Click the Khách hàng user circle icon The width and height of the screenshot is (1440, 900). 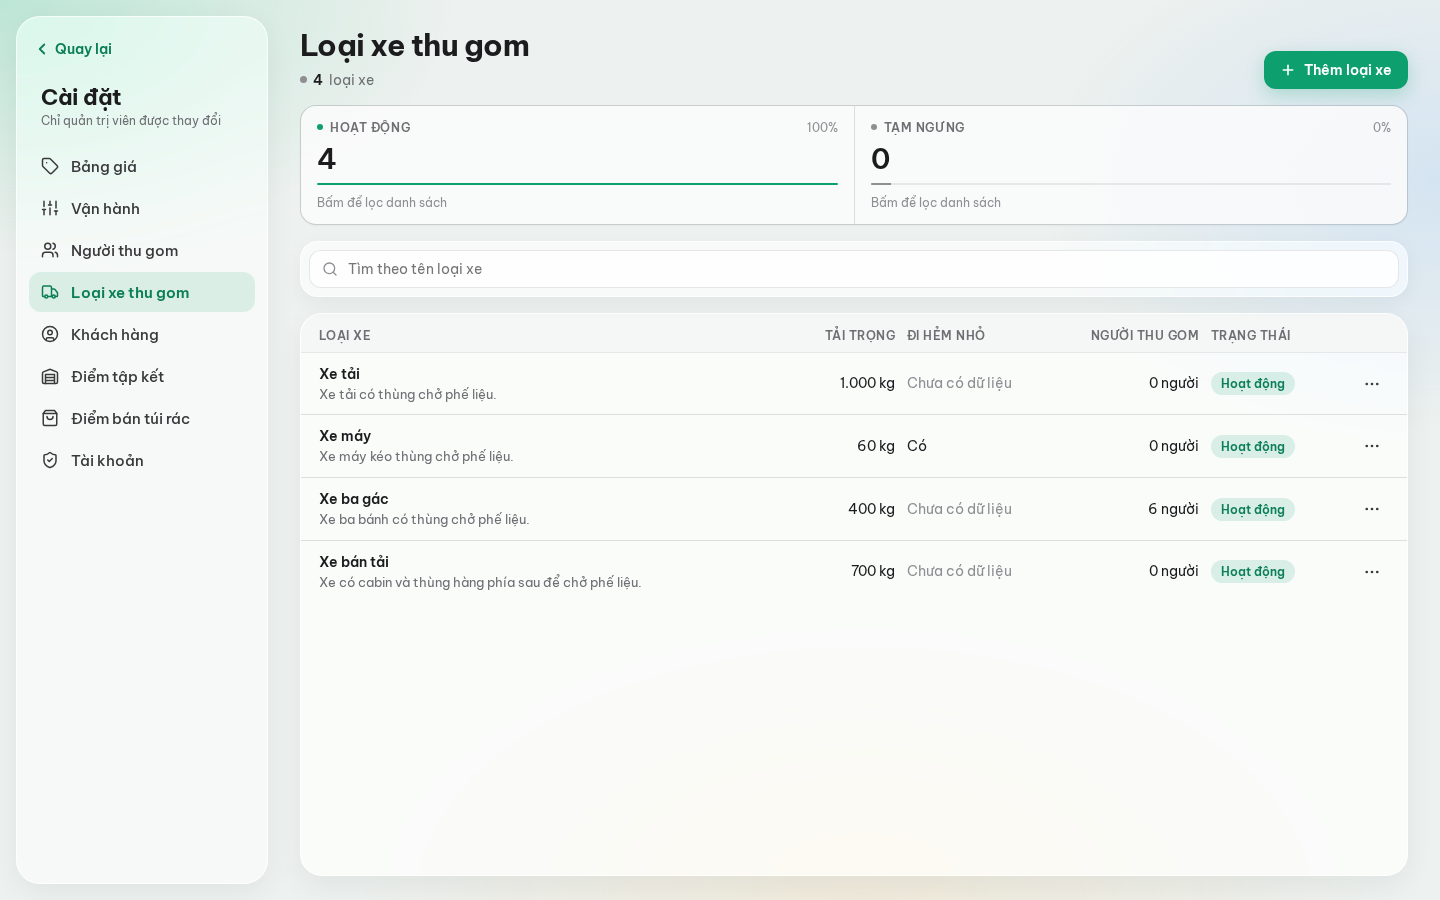(x=50, y=334)
